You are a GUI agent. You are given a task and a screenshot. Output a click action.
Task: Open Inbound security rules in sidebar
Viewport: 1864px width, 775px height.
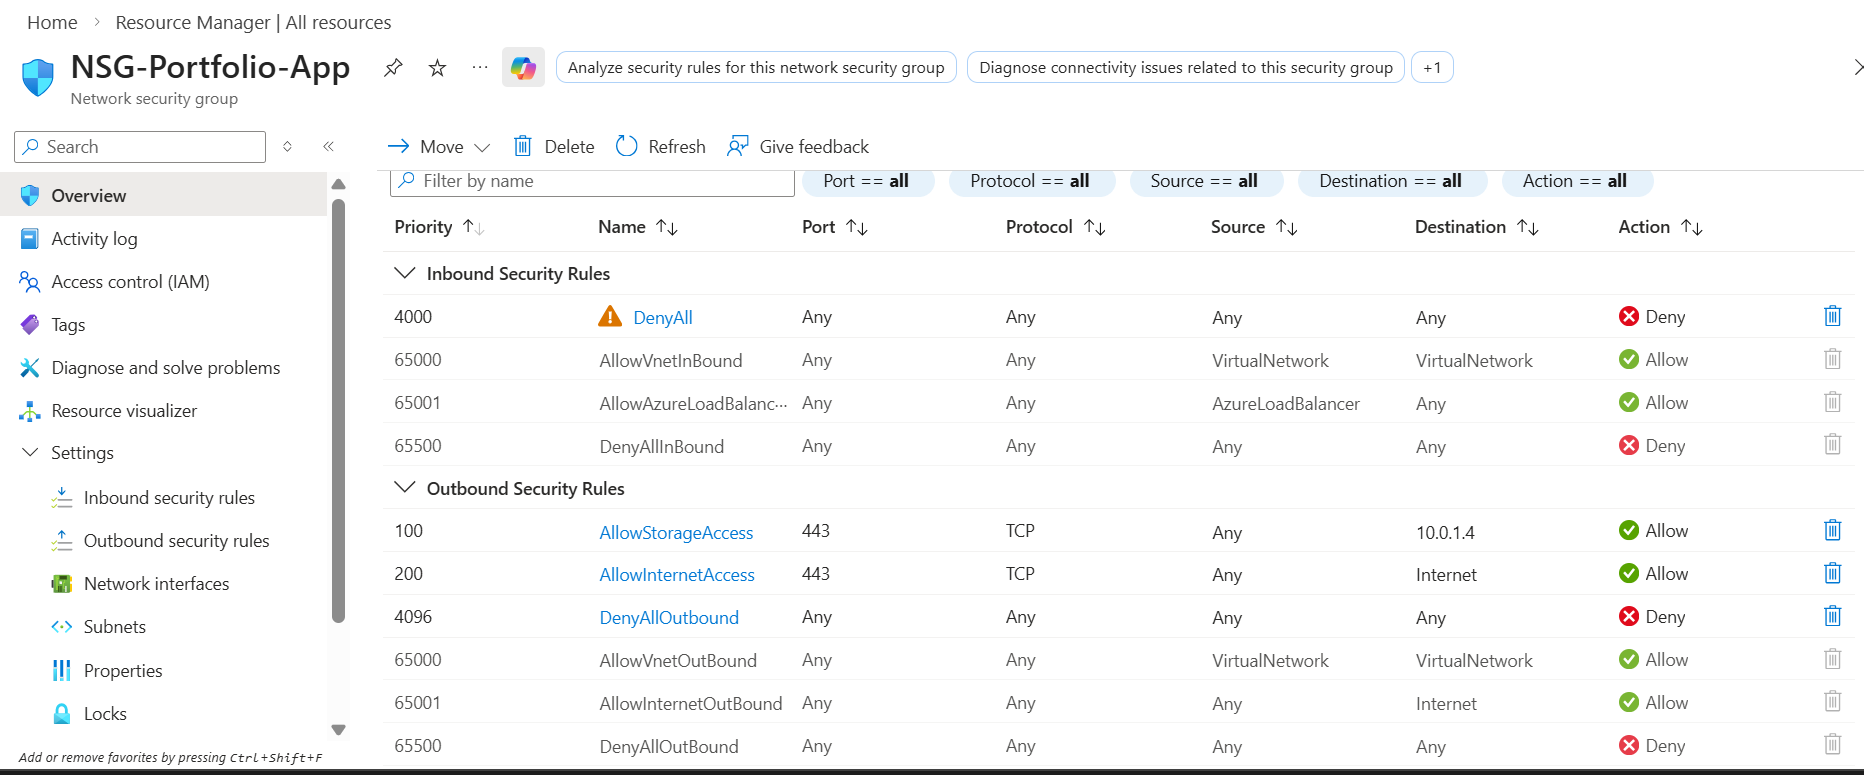point(169,497)
